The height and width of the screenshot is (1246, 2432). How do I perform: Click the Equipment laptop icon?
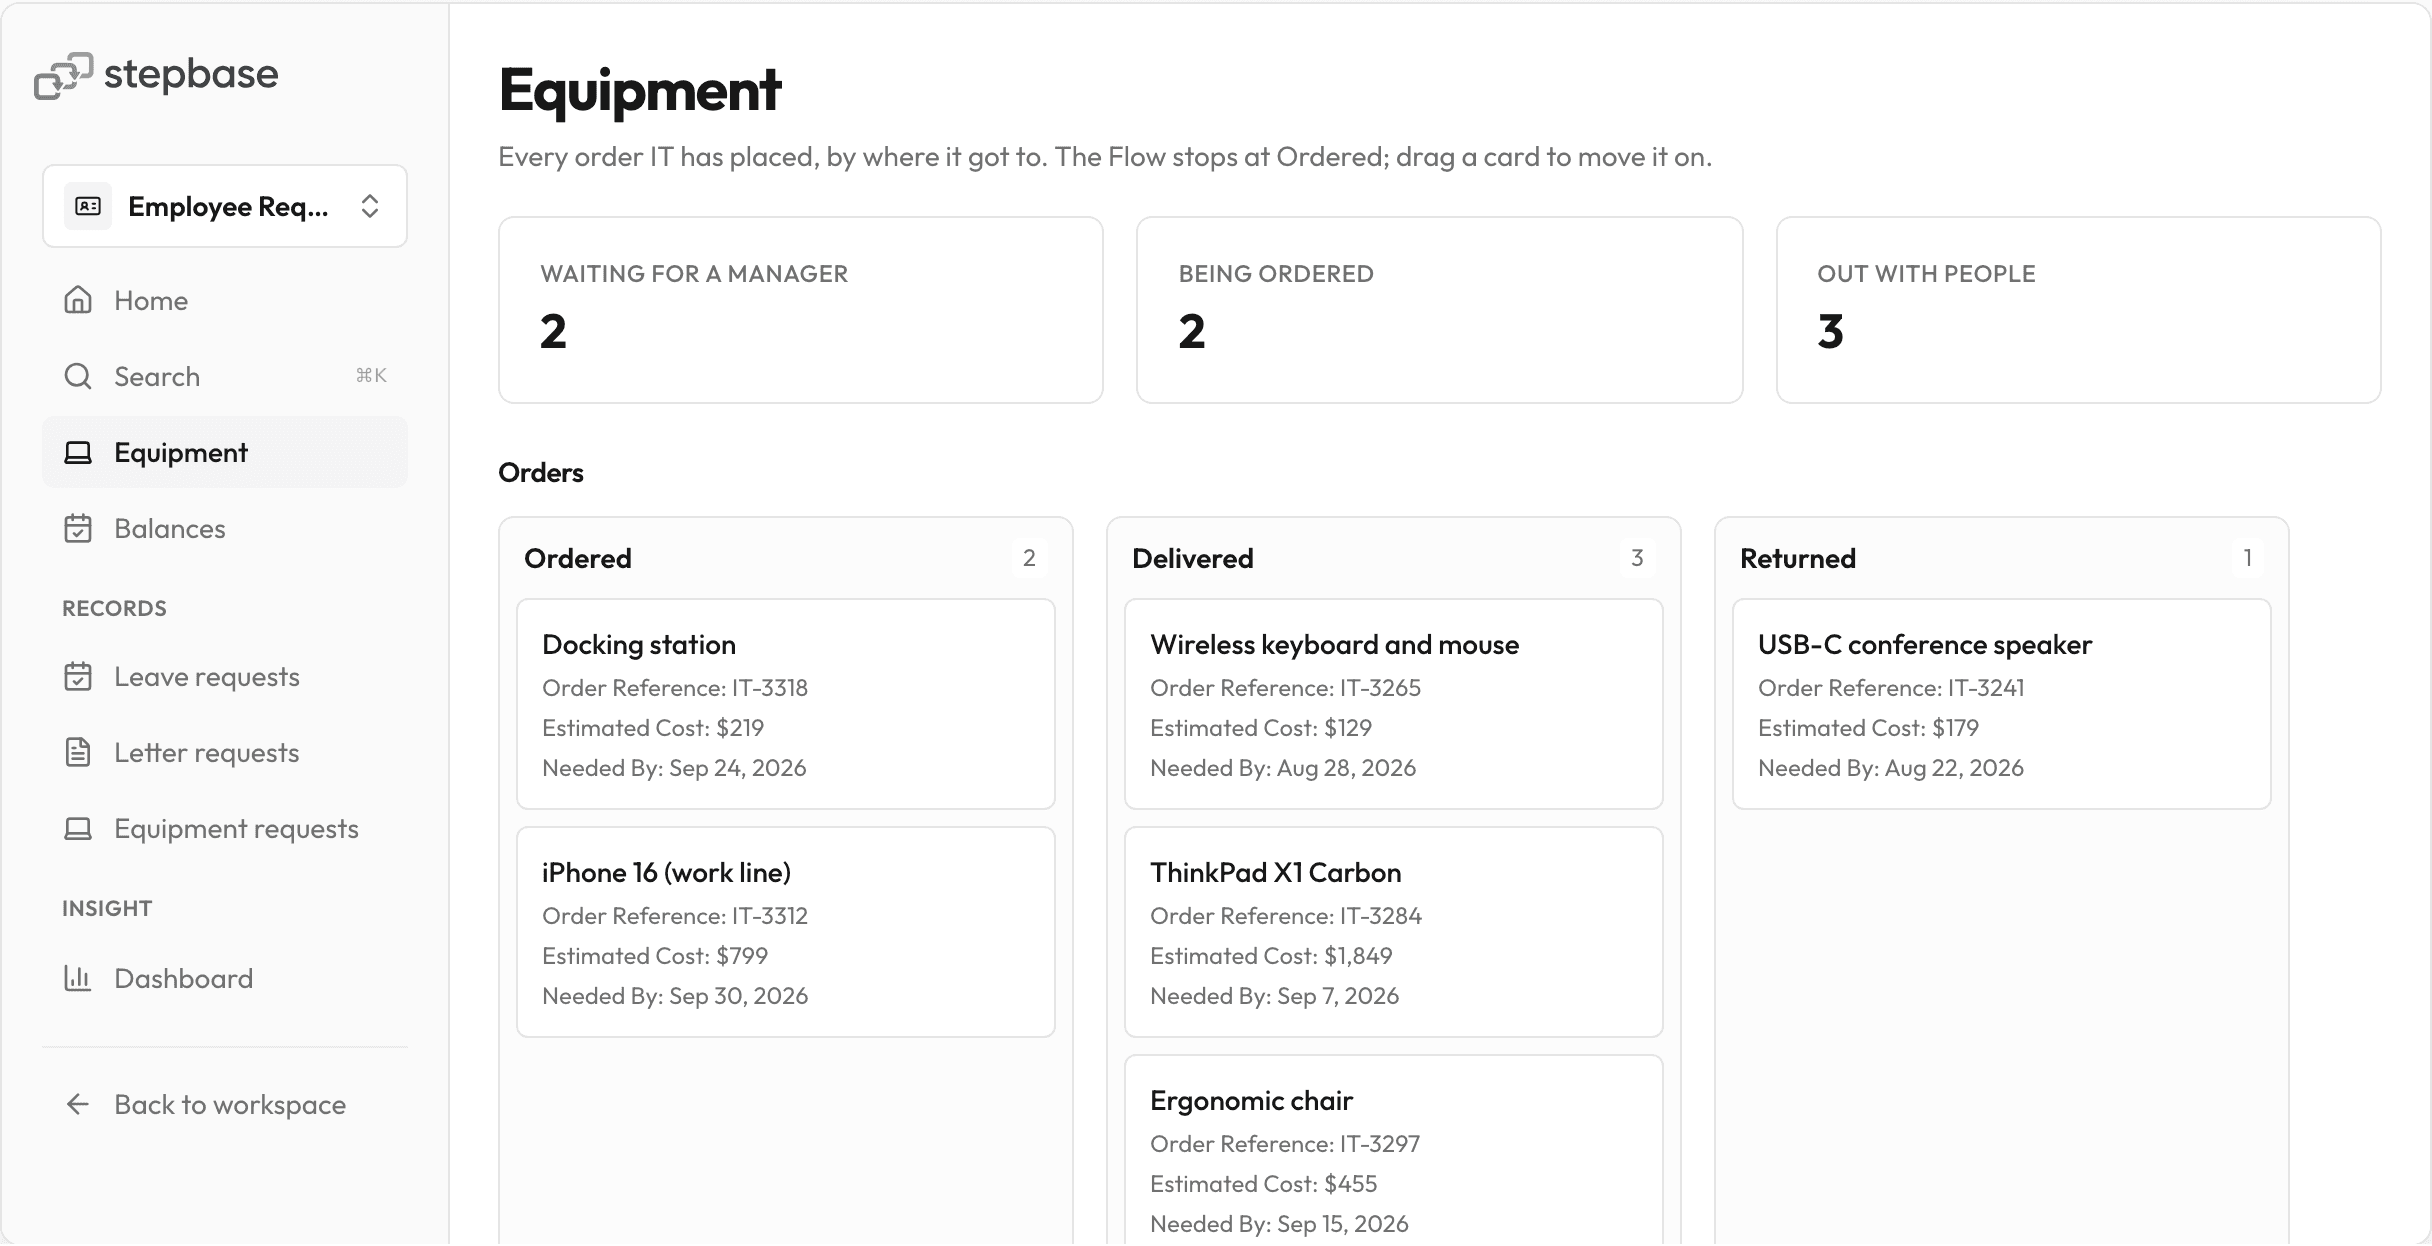[x=78, y=452]
